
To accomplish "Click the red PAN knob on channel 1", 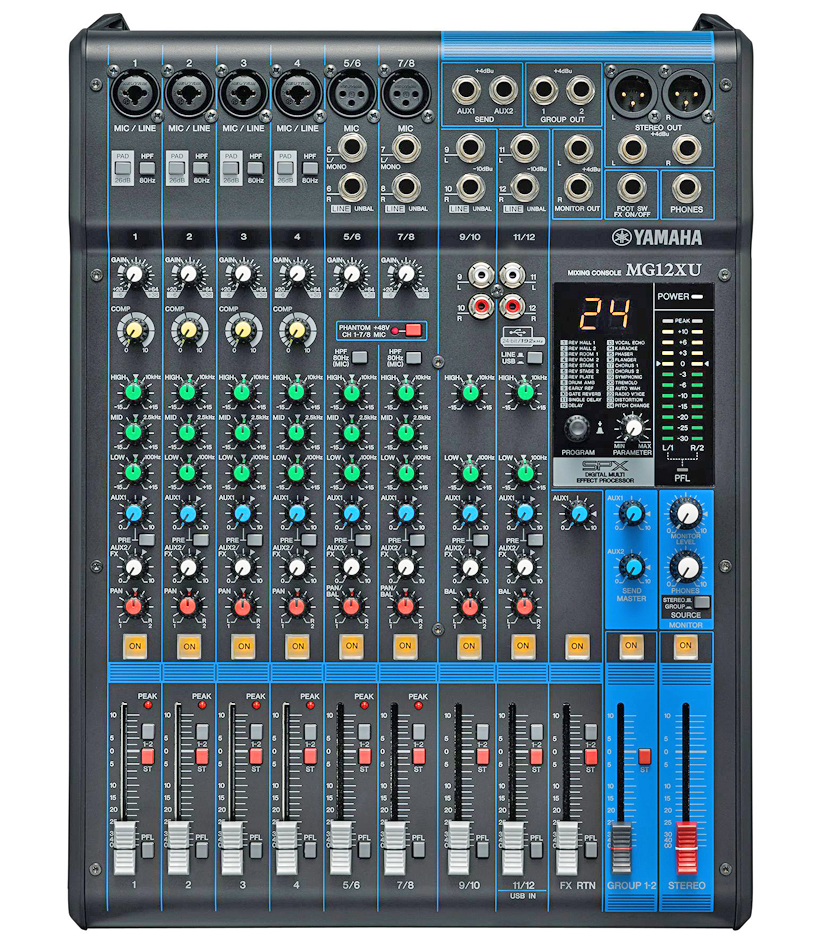I will tap(134, 606).
